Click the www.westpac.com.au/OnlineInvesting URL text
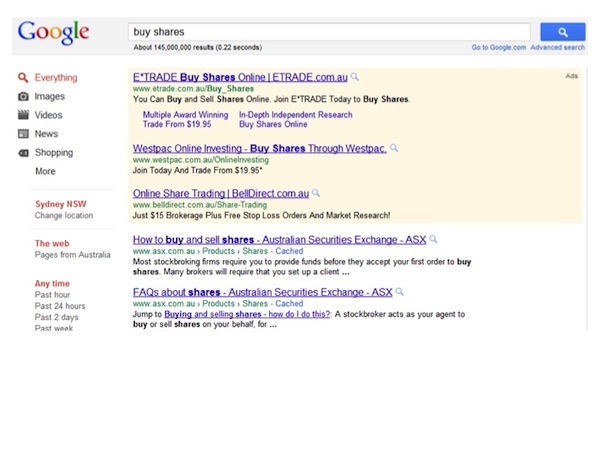Image resolution: width=600 pixels, height=450 pixels. coord(201,160)
